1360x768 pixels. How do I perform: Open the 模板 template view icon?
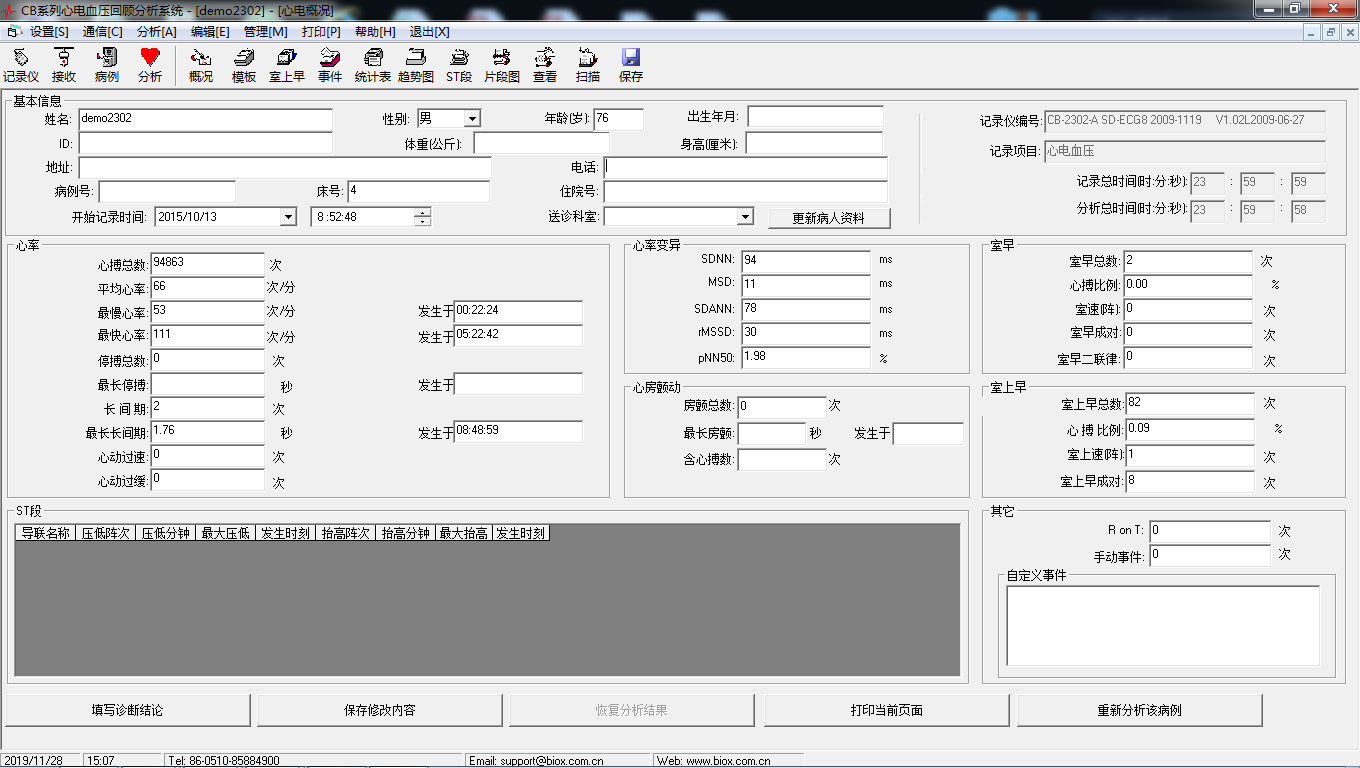244,65
